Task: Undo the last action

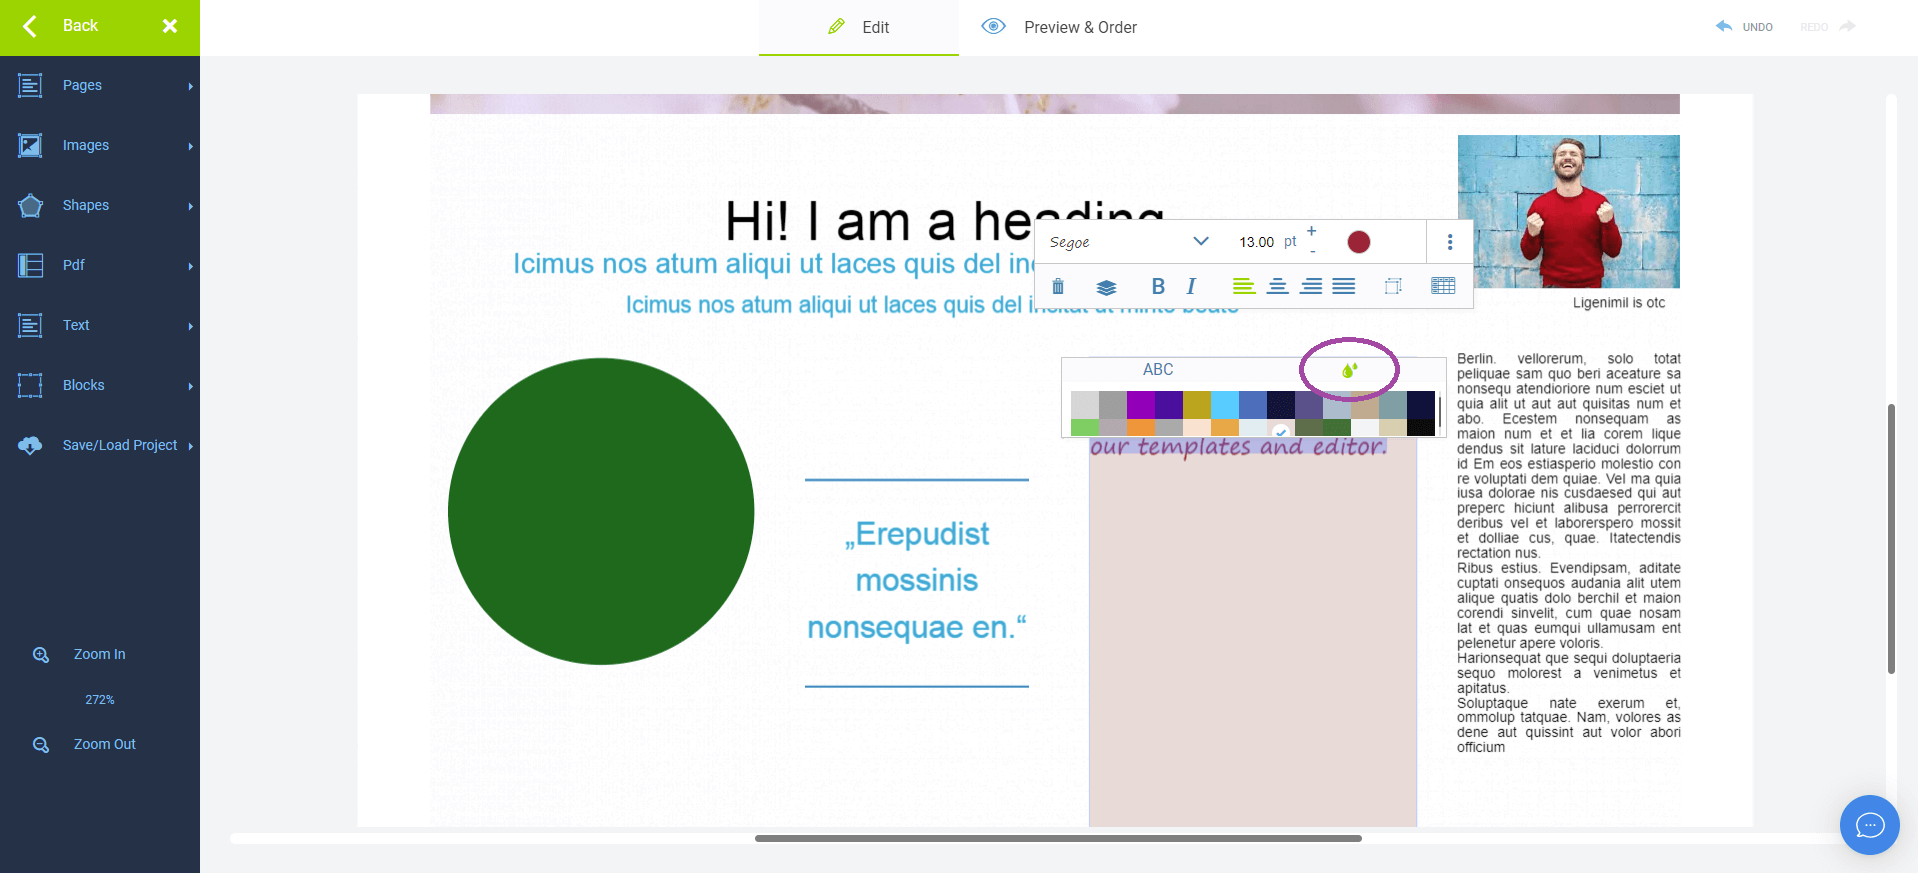Action: (1744, 27)
